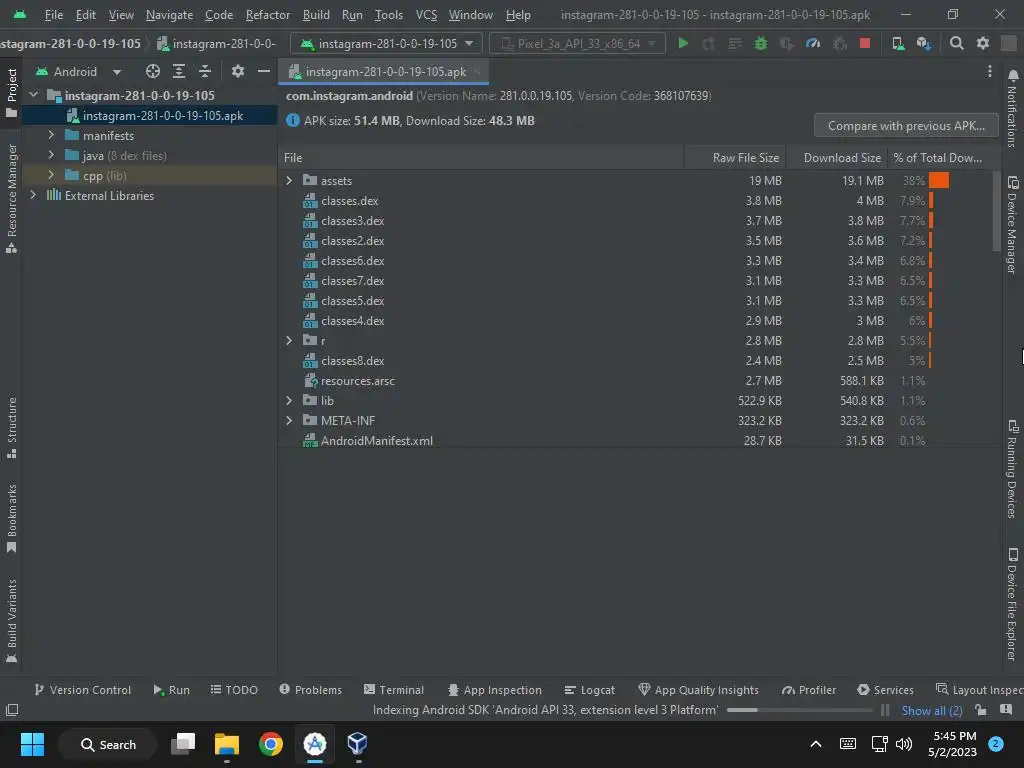The height and width of the screenshot is (768, 1024).
Task: Open IDE settings gear in top toolbar
Action: (983, 44)
